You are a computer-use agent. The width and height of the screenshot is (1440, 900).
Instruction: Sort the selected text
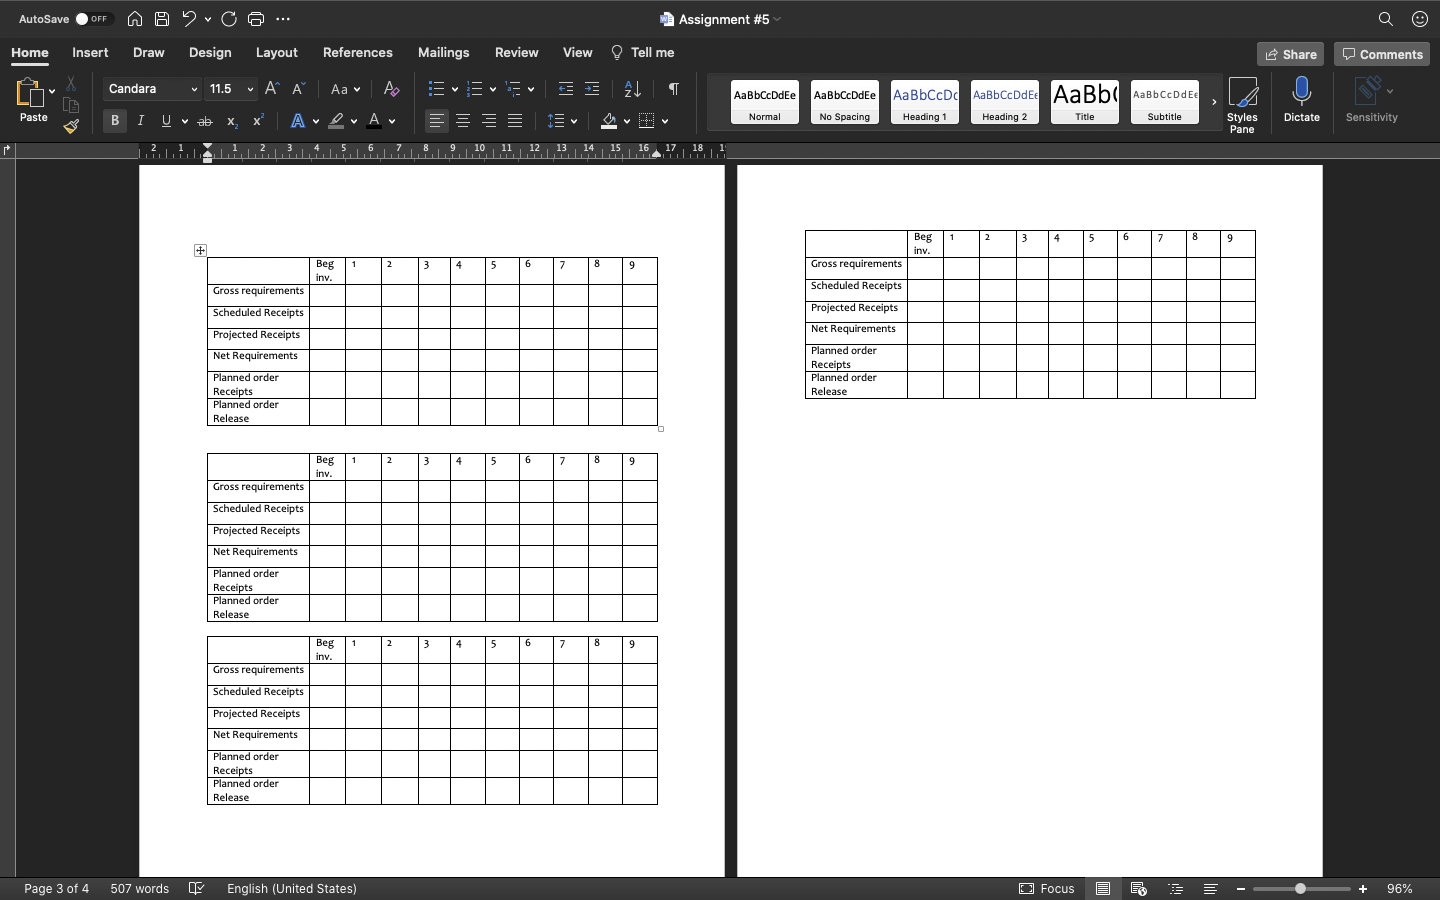click(x=633, y=89)
